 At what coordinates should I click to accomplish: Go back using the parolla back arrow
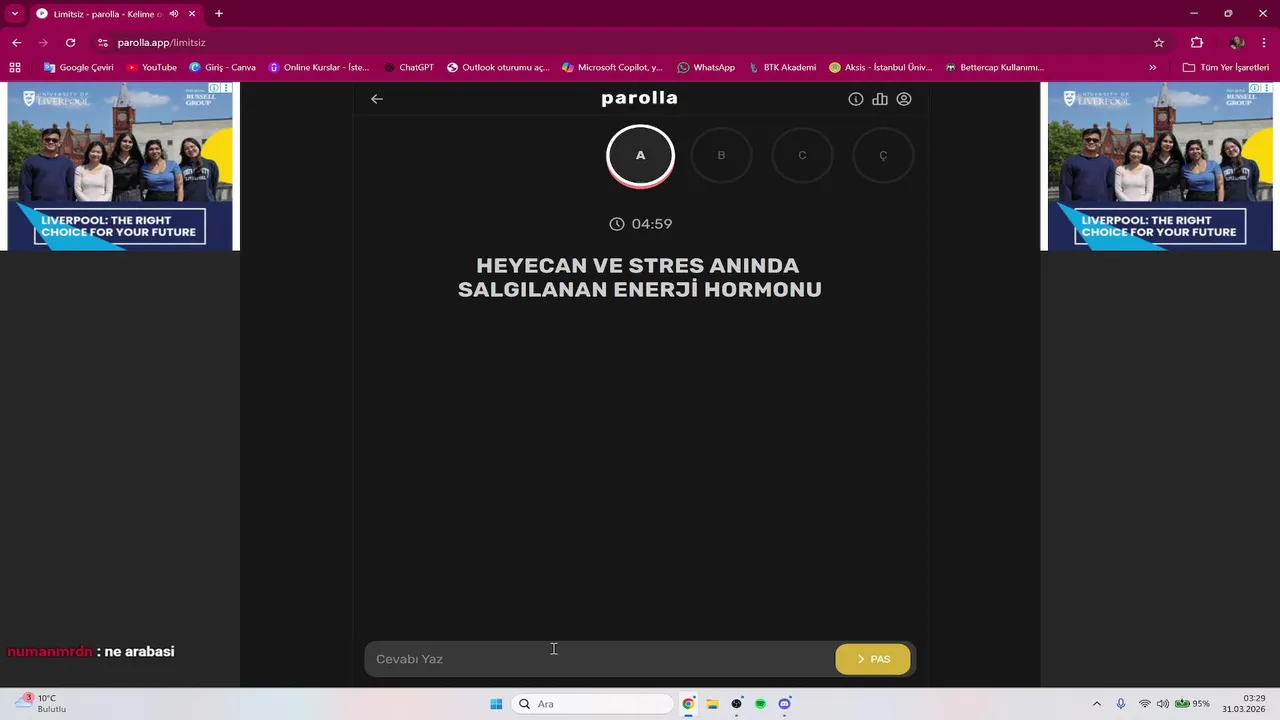(377, 99)
